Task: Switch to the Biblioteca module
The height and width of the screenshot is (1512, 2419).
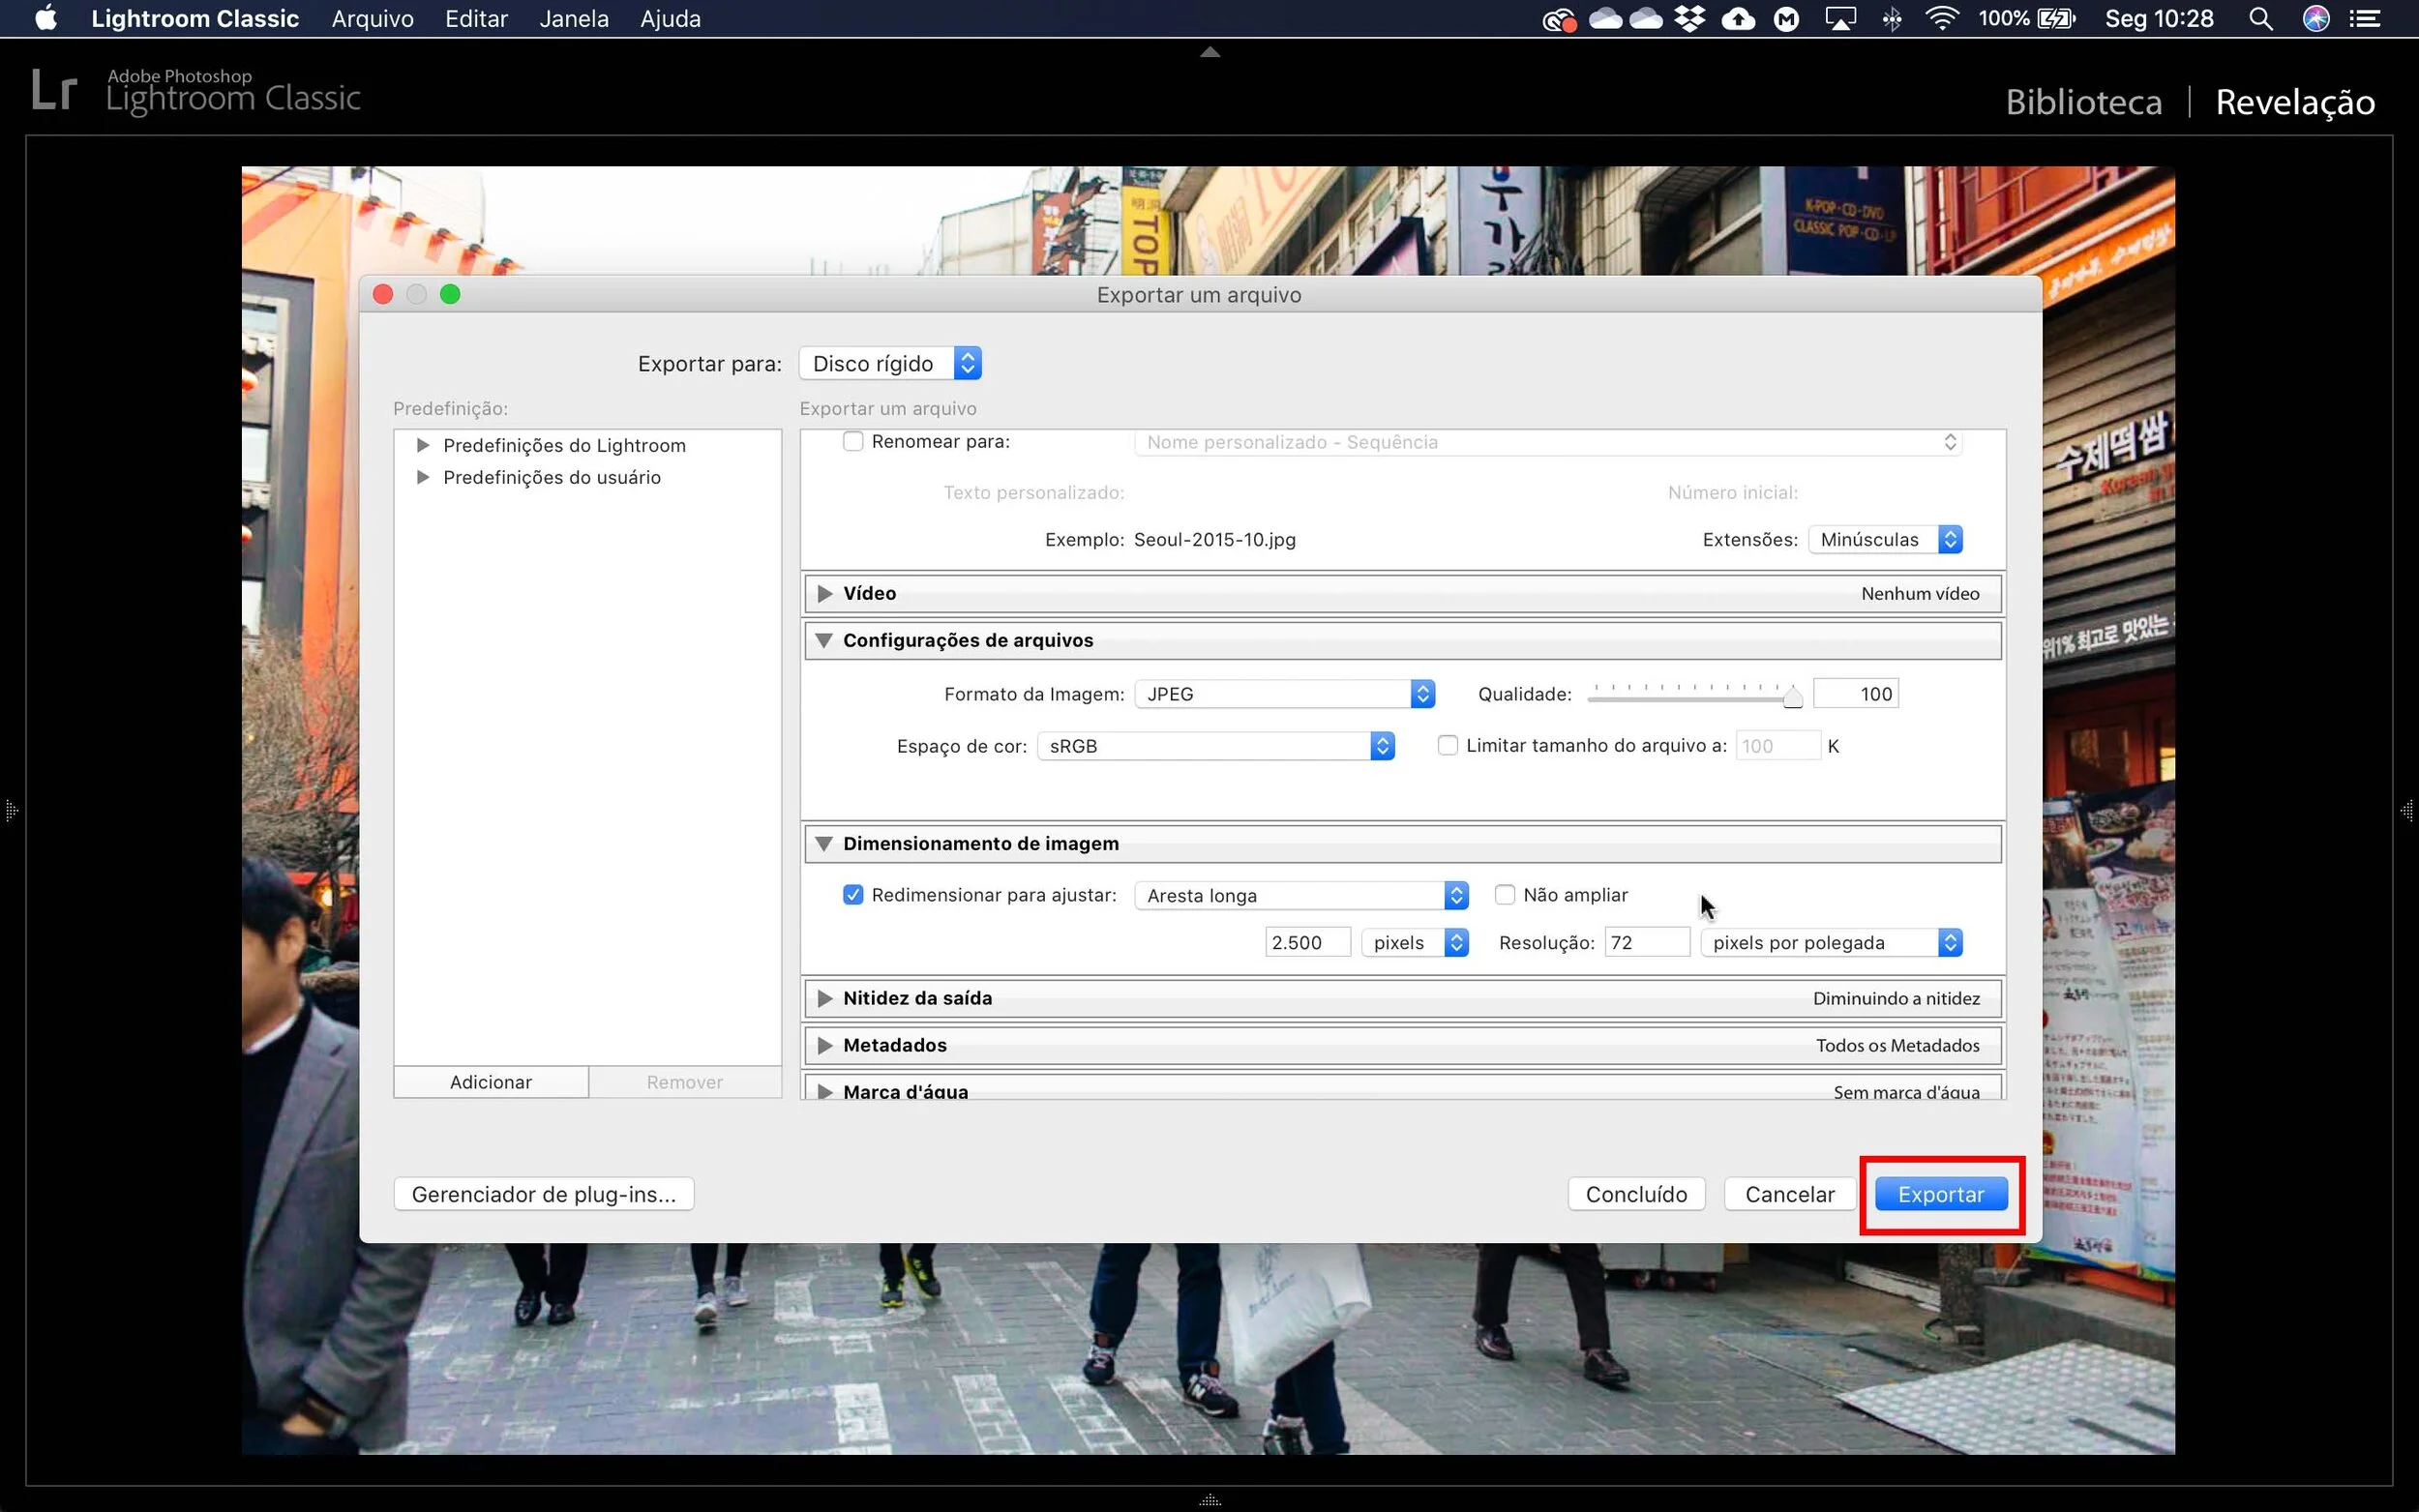Action: [2083, 102]
